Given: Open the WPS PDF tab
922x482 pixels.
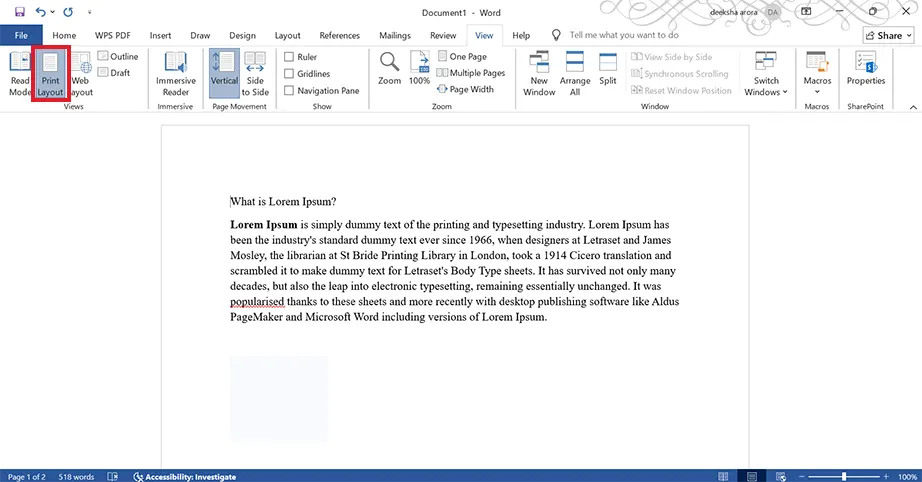Looking at the screenshot, I should tap(113, 35).
